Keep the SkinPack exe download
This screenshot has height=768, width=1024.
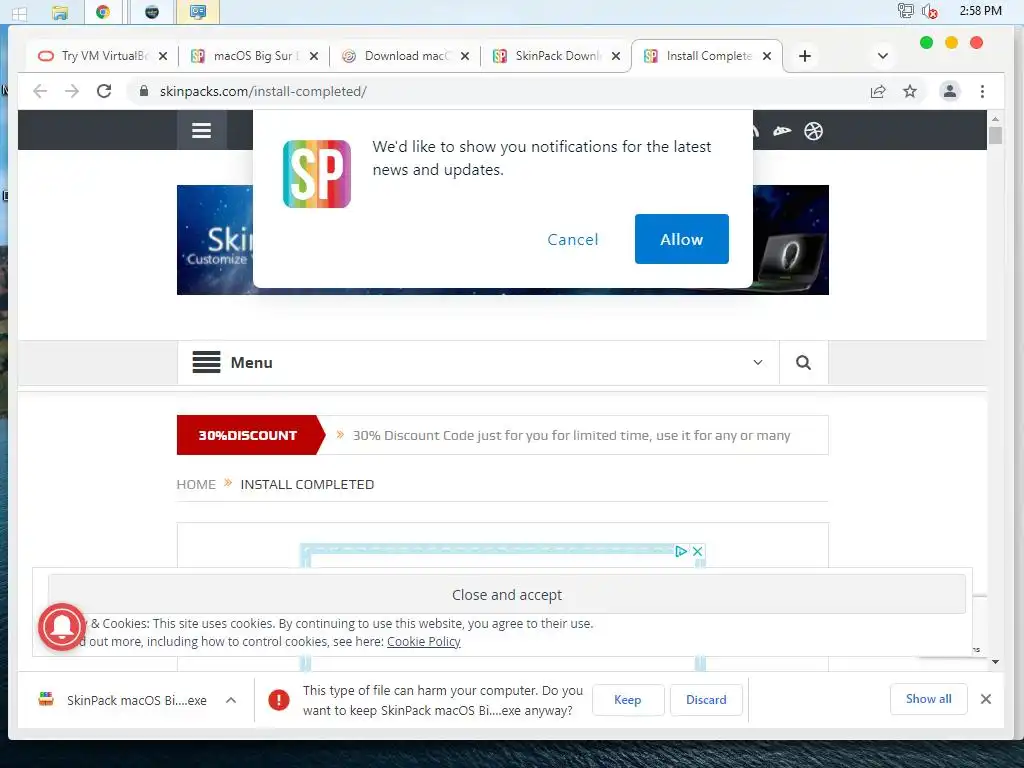pyautogui.click(x=628, y=699)
